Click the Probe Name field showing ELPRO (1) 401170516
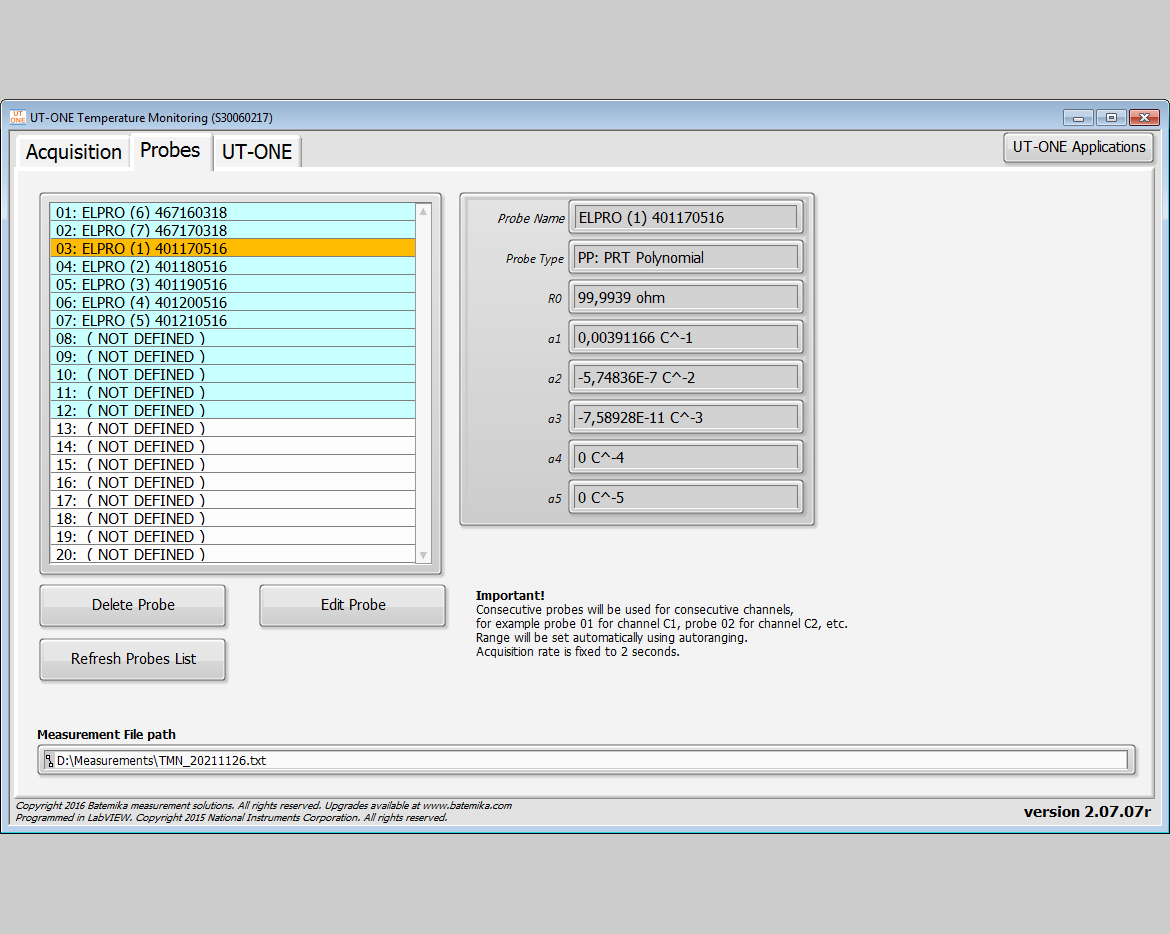The width and height of the screenshot is (1170, 934). coord(685,217)
